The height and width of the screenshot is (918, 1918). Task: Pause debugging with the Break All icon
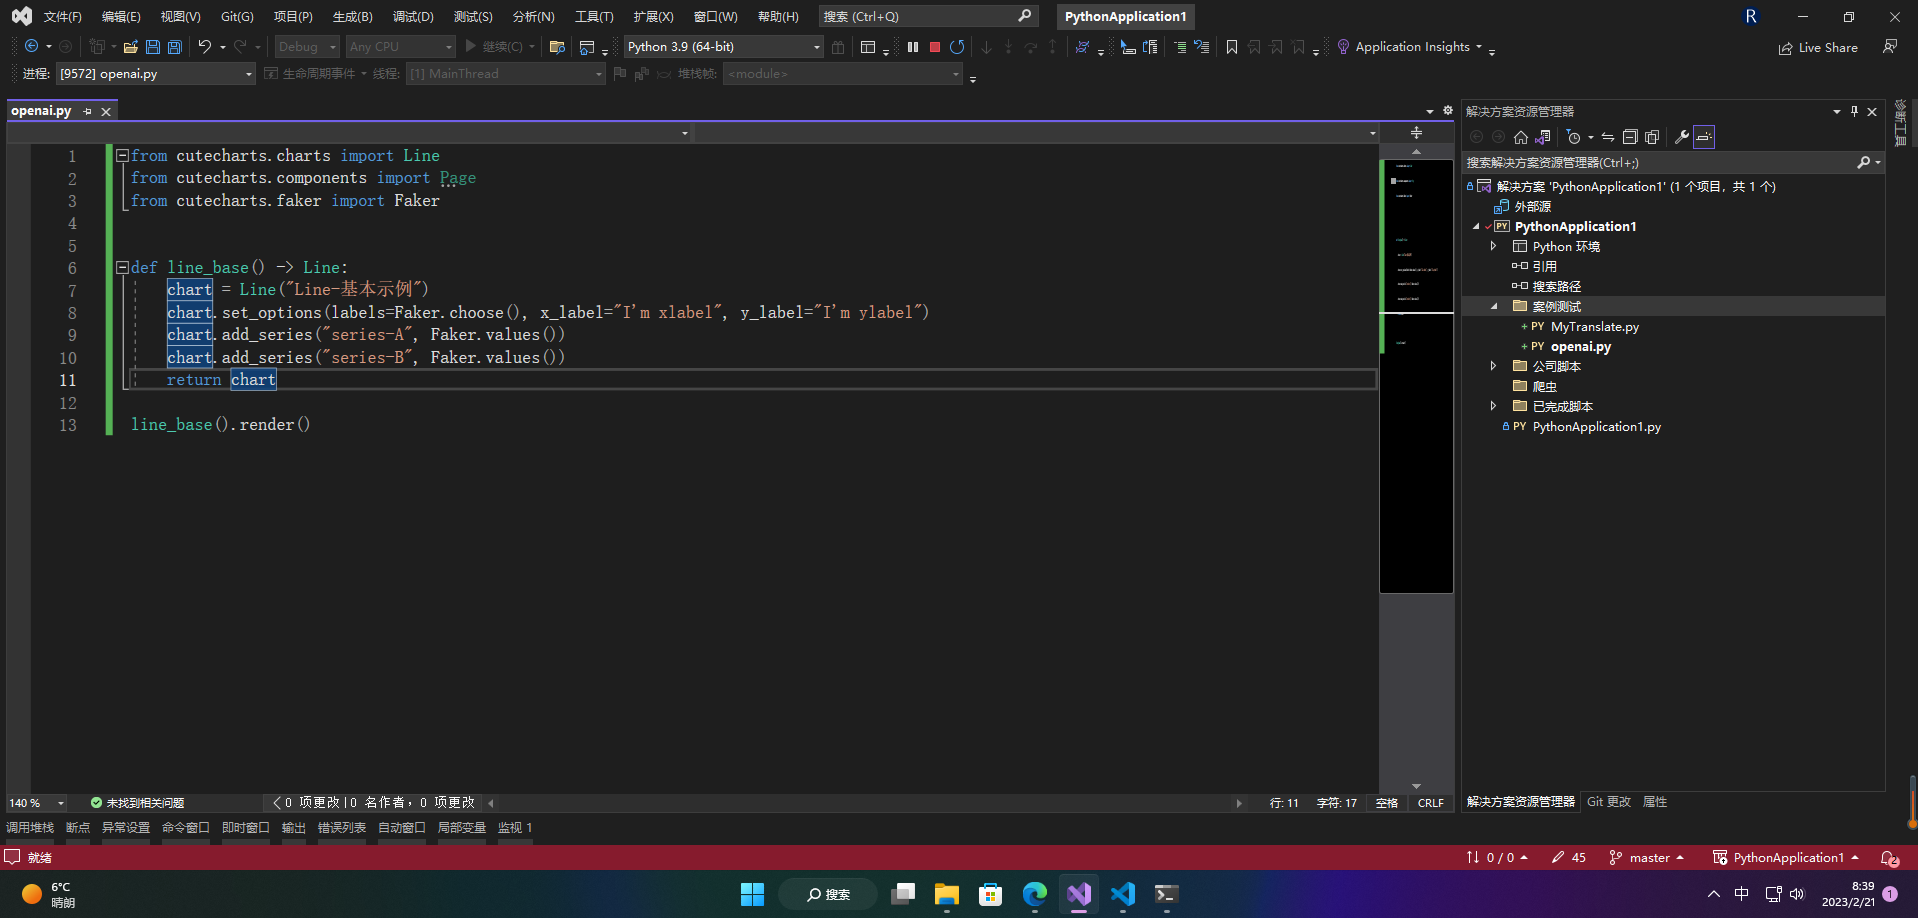[912, 47]
